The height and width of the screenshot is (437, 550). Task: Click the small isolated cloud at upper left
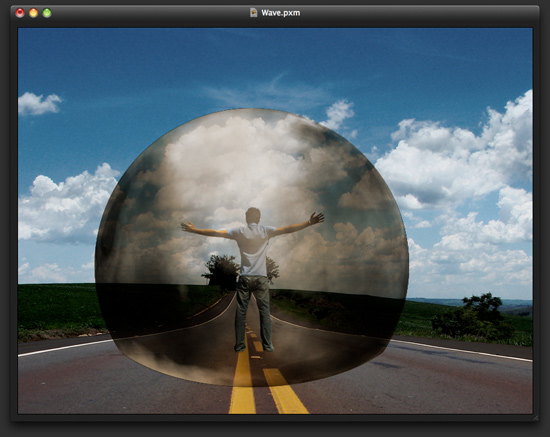tap(39, 104)
